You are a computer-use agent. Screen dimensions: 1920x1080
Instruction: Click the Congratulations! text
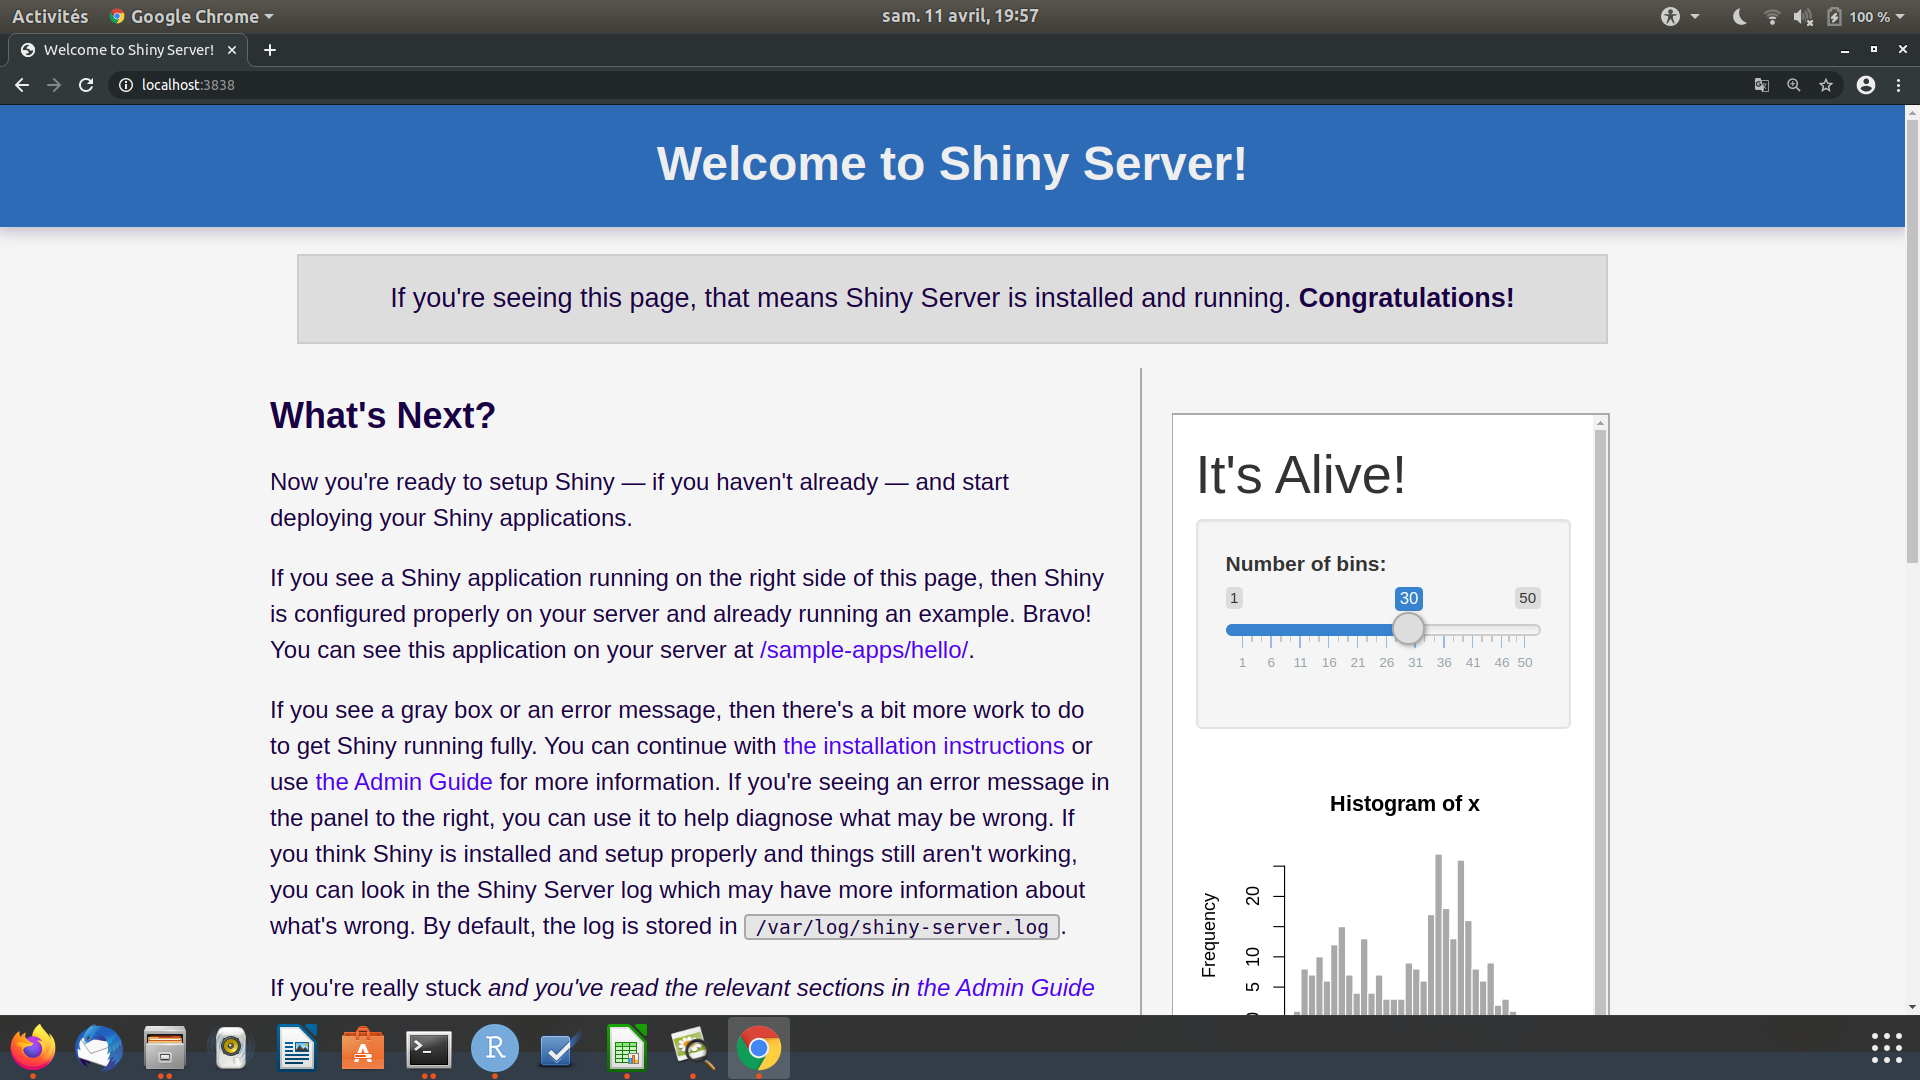1406,298
